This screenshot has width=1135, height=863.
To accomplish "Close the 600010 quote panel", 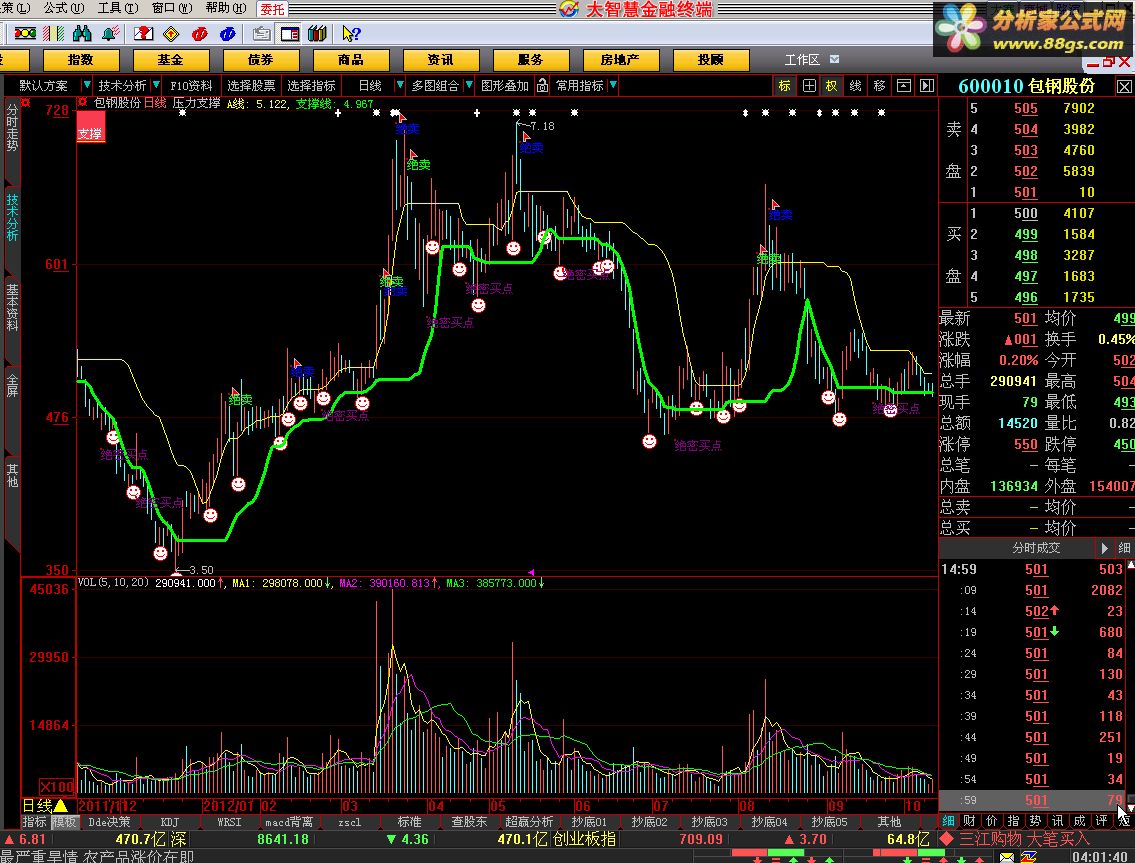I will pyautogui.click(x=1124, y=87).
